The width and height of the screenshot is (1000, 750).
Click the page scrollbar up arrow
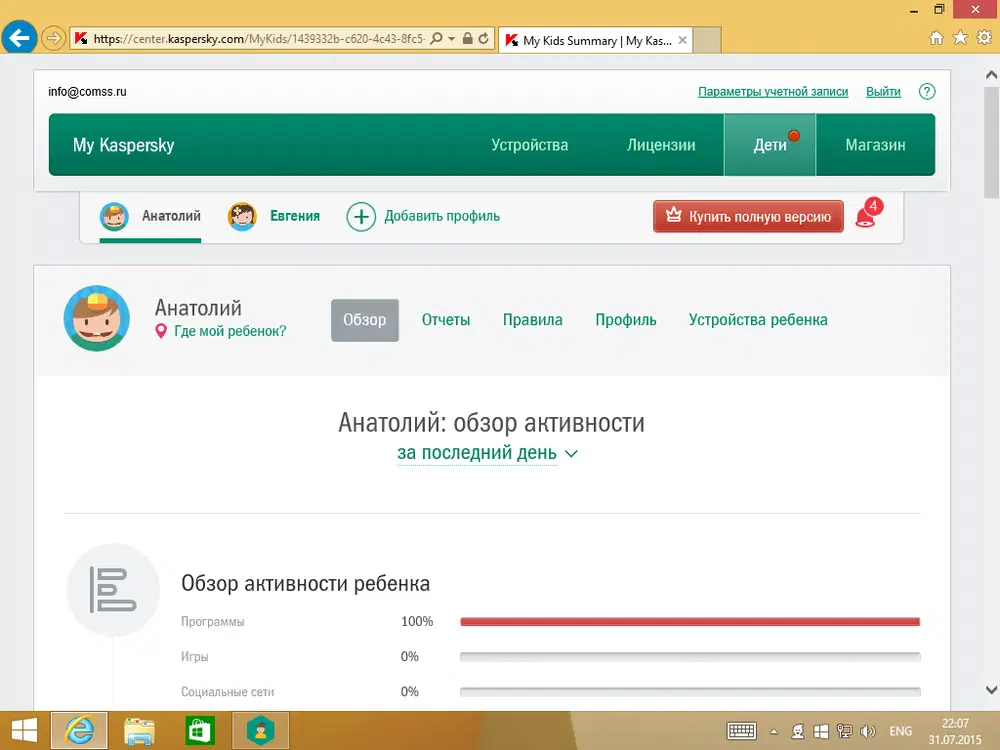[x=991, y=75]
